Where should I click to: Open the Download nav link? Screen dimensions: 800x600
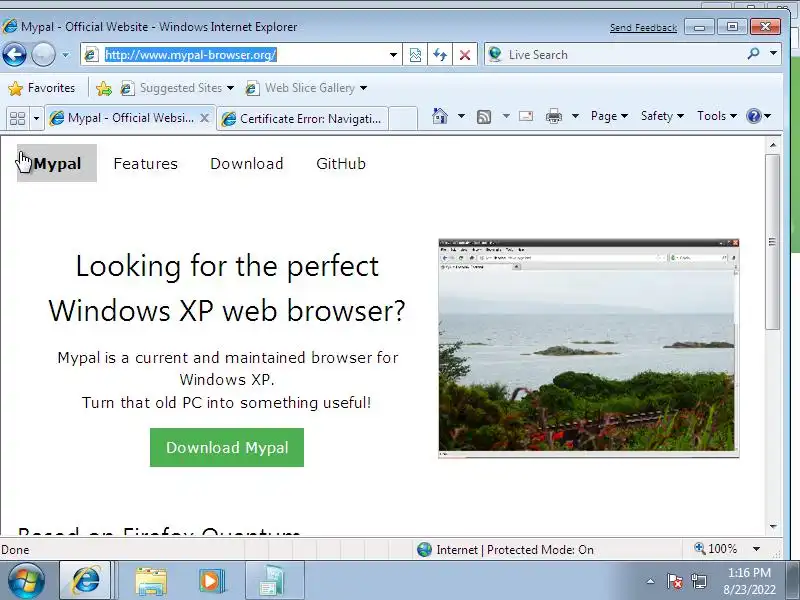click(x=246, y=164)
